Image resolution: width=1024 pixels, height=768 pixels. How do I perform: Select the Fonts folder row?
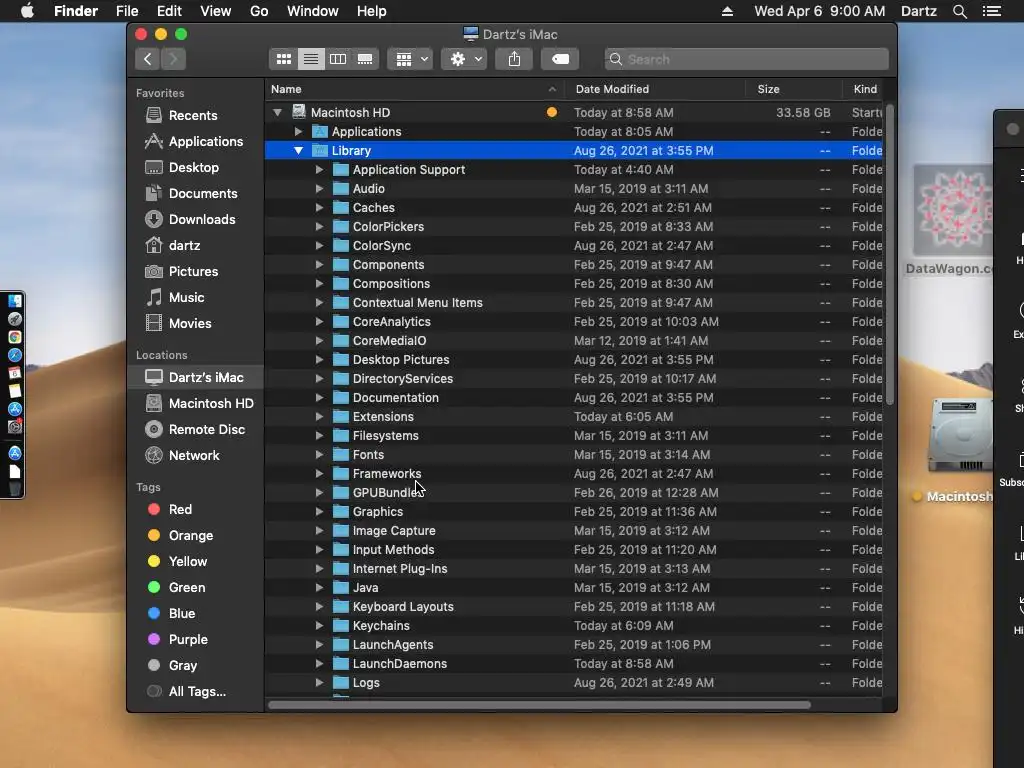pyautogui.click(x=573, y=455)
